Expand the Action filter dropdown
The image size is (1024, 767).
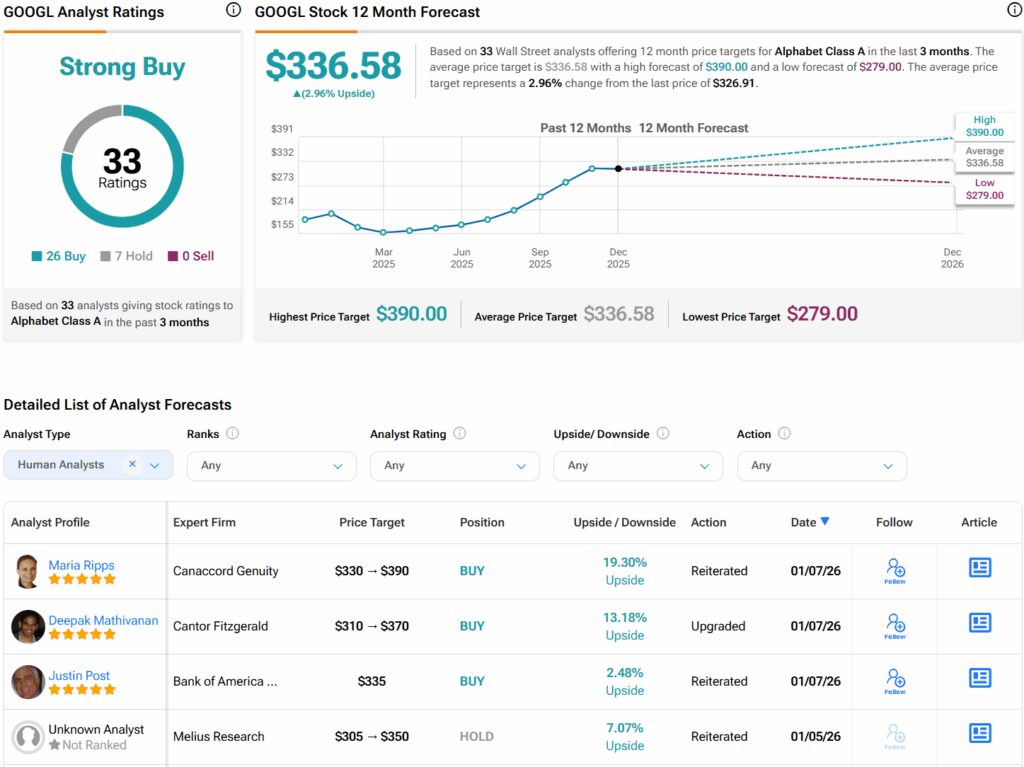click(821, 466)
